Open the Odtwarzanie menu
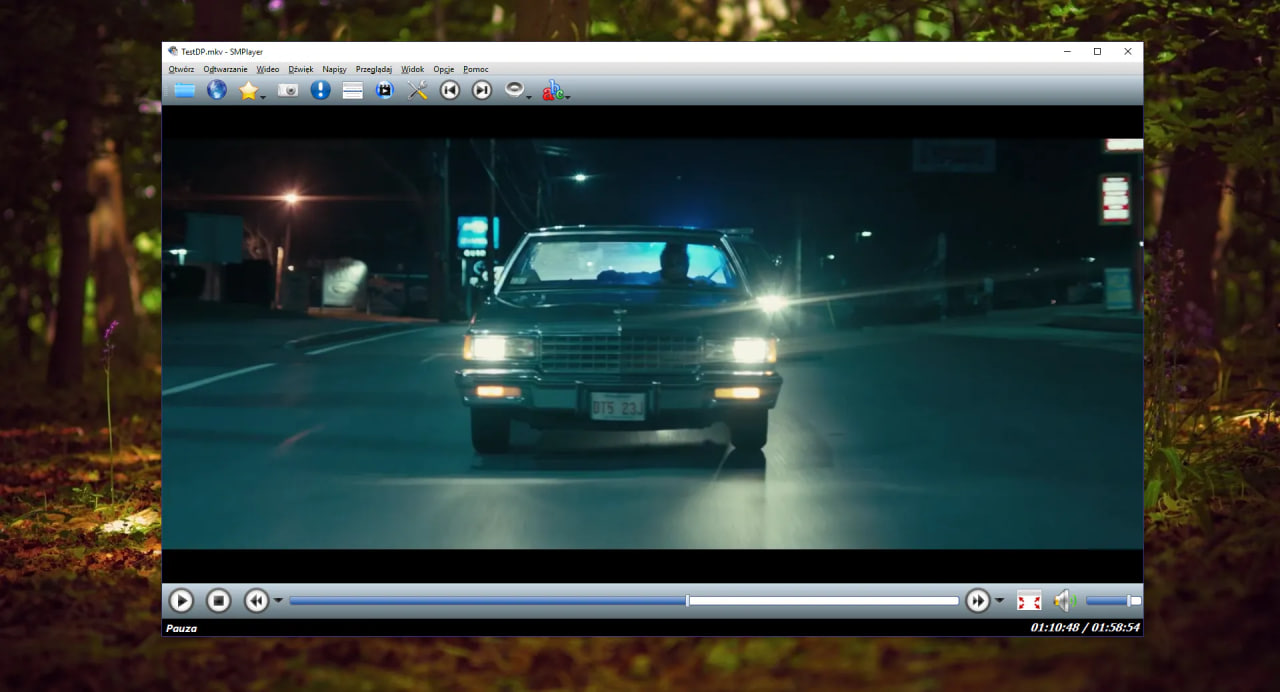This screenshot has width=1280, height=692. (x=225, y=69)
